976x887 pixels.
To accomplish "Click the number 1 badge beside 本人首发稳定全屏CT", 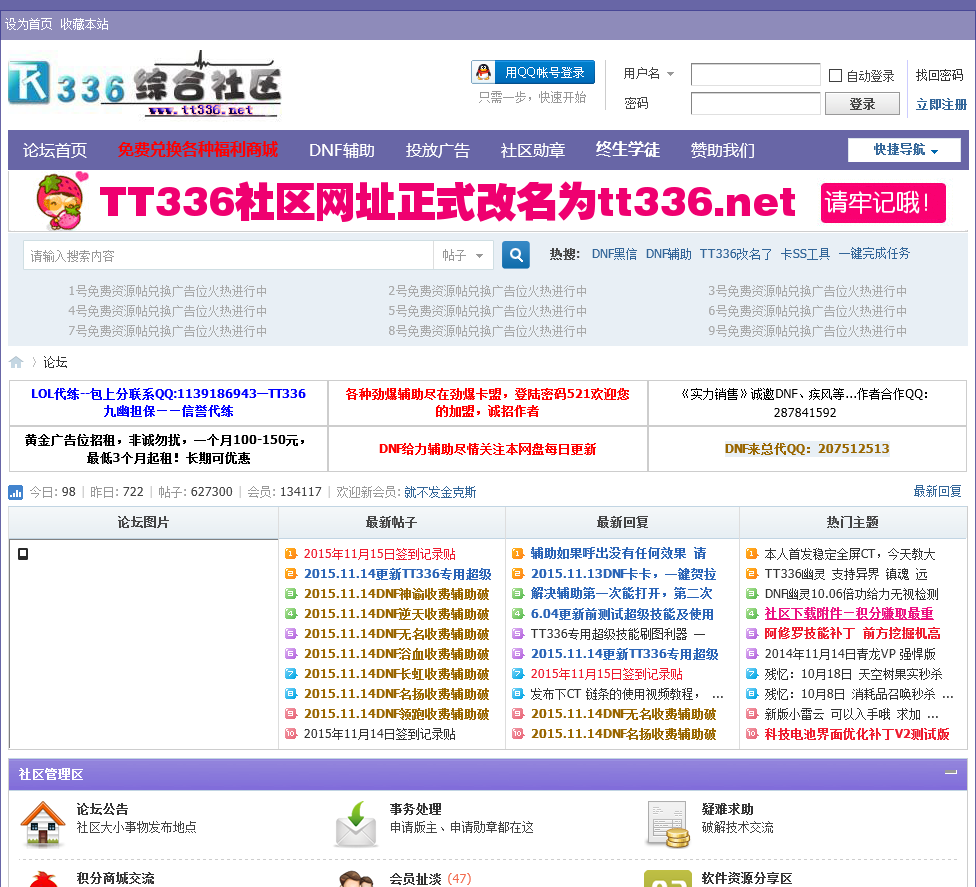I will click(752, 553).
